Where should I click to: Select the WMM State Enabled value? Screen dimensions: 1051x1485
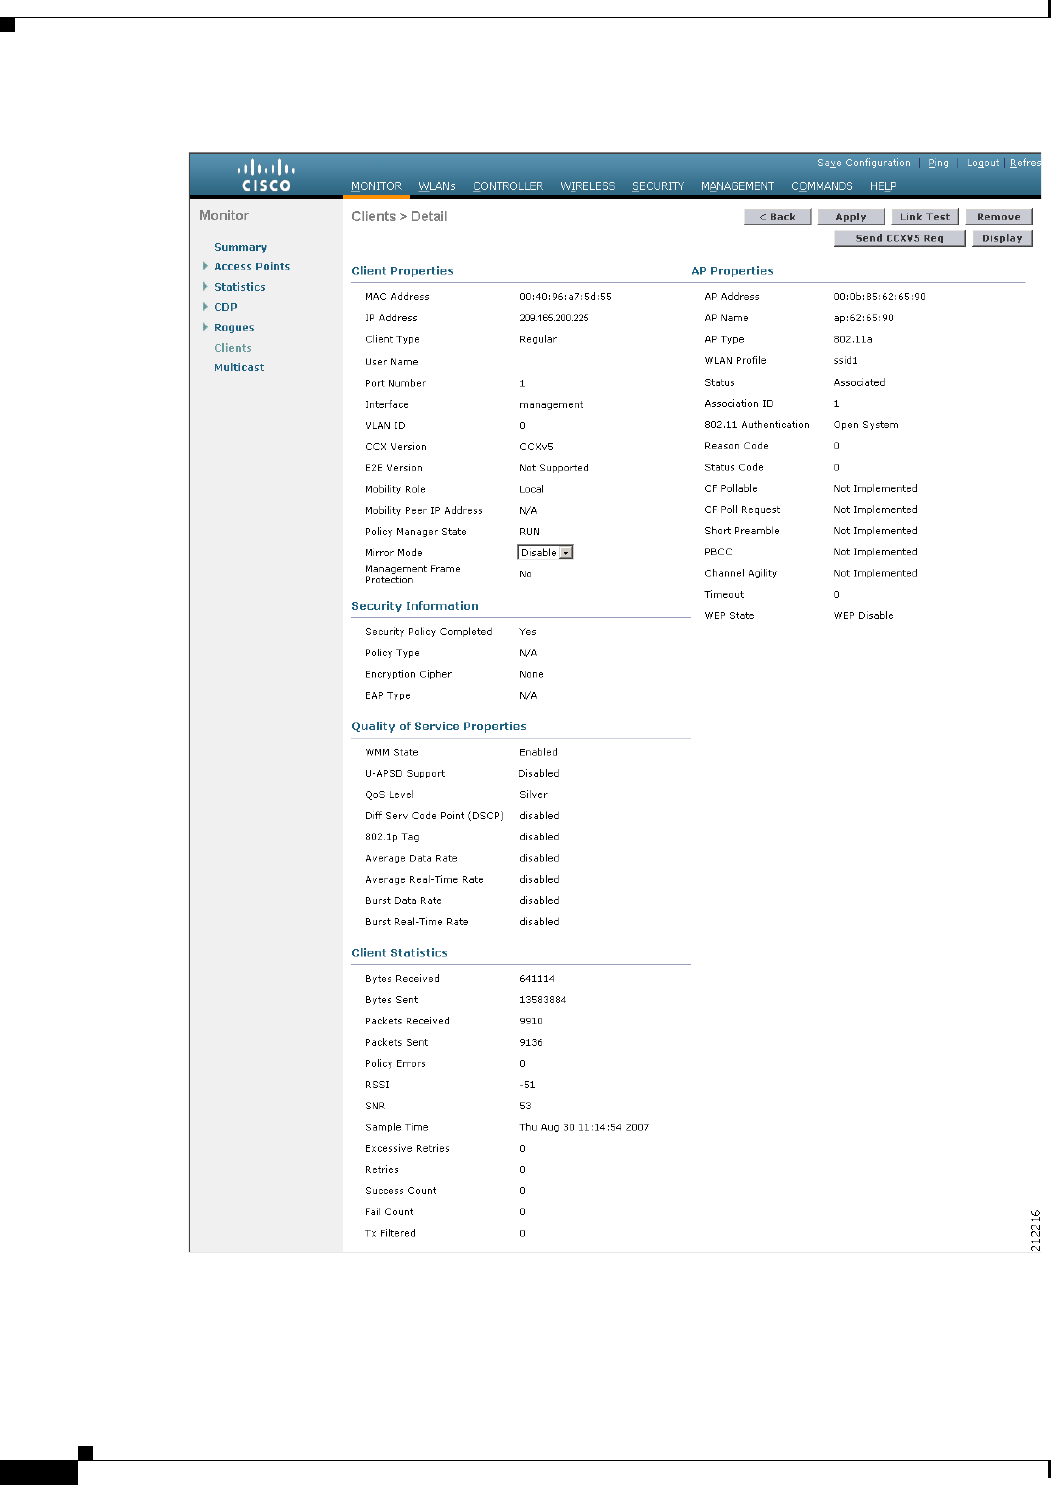pyautogui.click(x=538, y=753)
